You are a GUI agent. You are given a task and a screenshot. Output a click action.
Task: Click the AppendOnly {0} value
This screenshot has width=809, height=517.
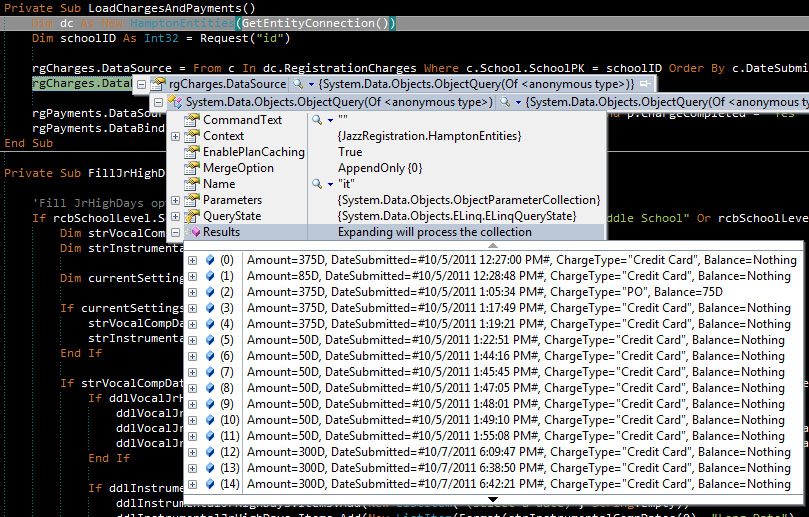point(380,168)
